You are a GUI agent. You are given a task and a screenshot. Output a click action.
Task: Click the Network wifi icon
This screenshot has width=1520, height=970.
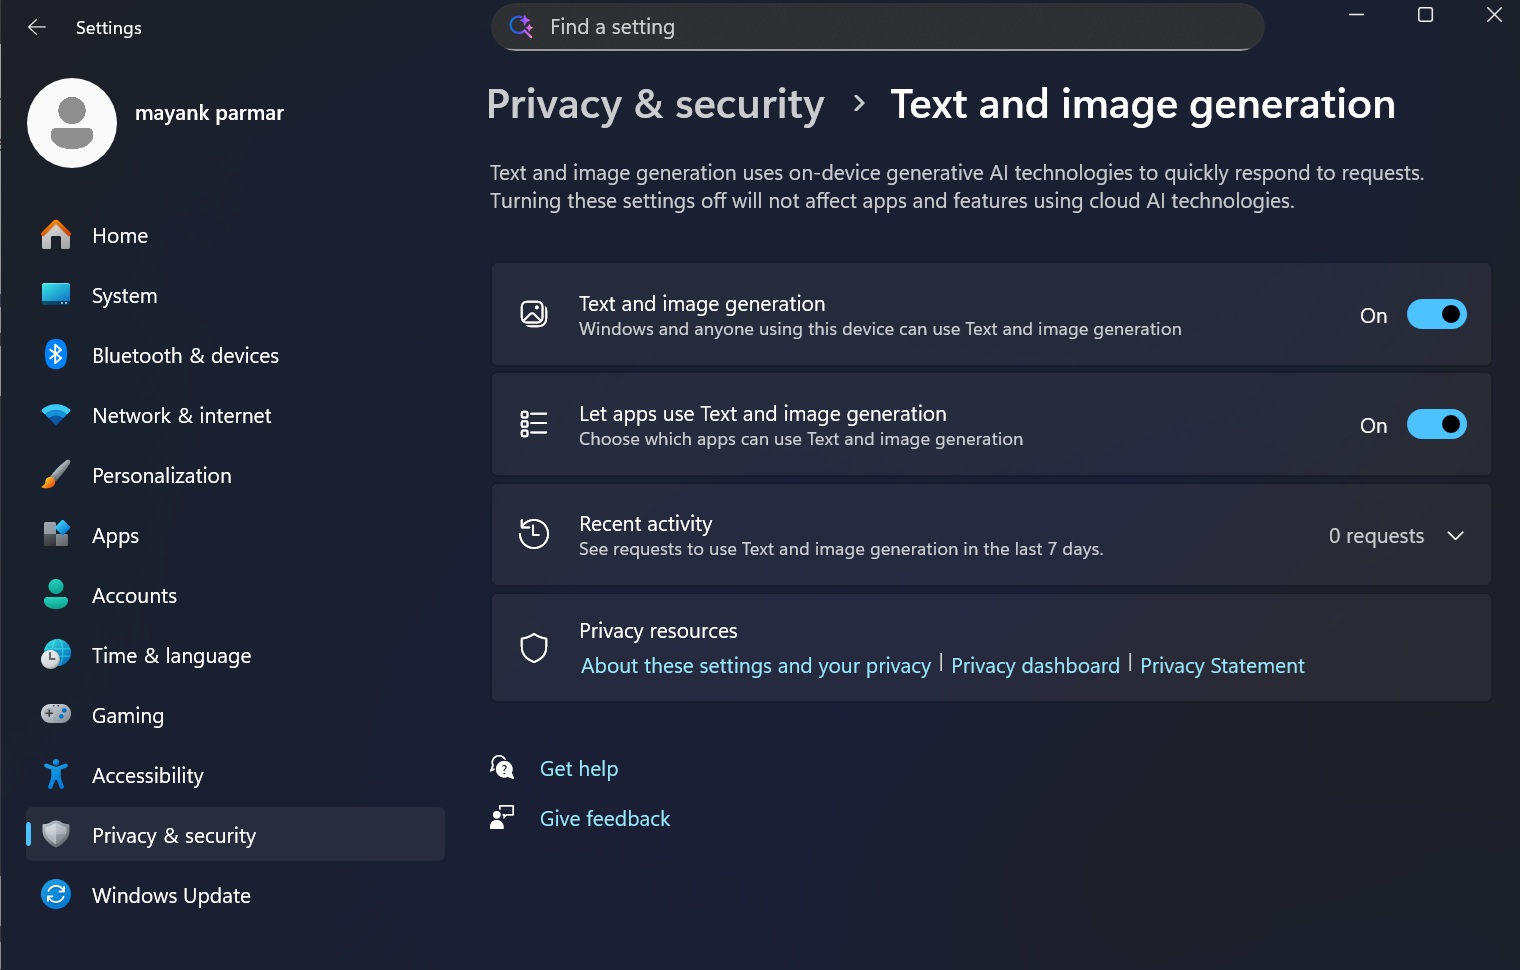point(56,414)
